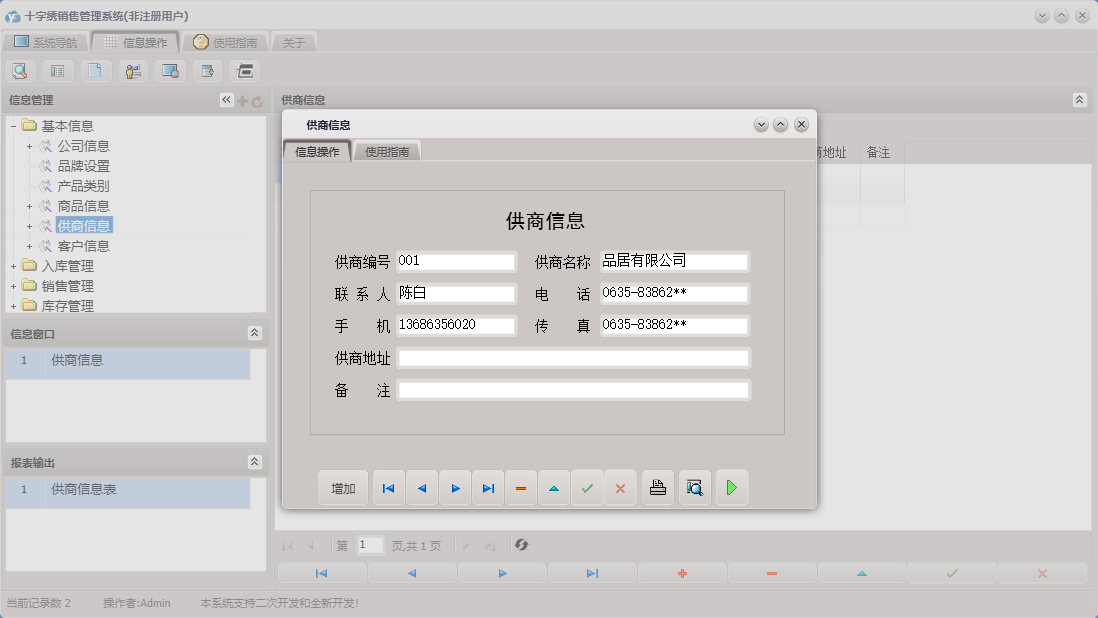1098x618 pixels.
Task: Open print preview in the 供商信息 dialog
Action: (694, 487)
